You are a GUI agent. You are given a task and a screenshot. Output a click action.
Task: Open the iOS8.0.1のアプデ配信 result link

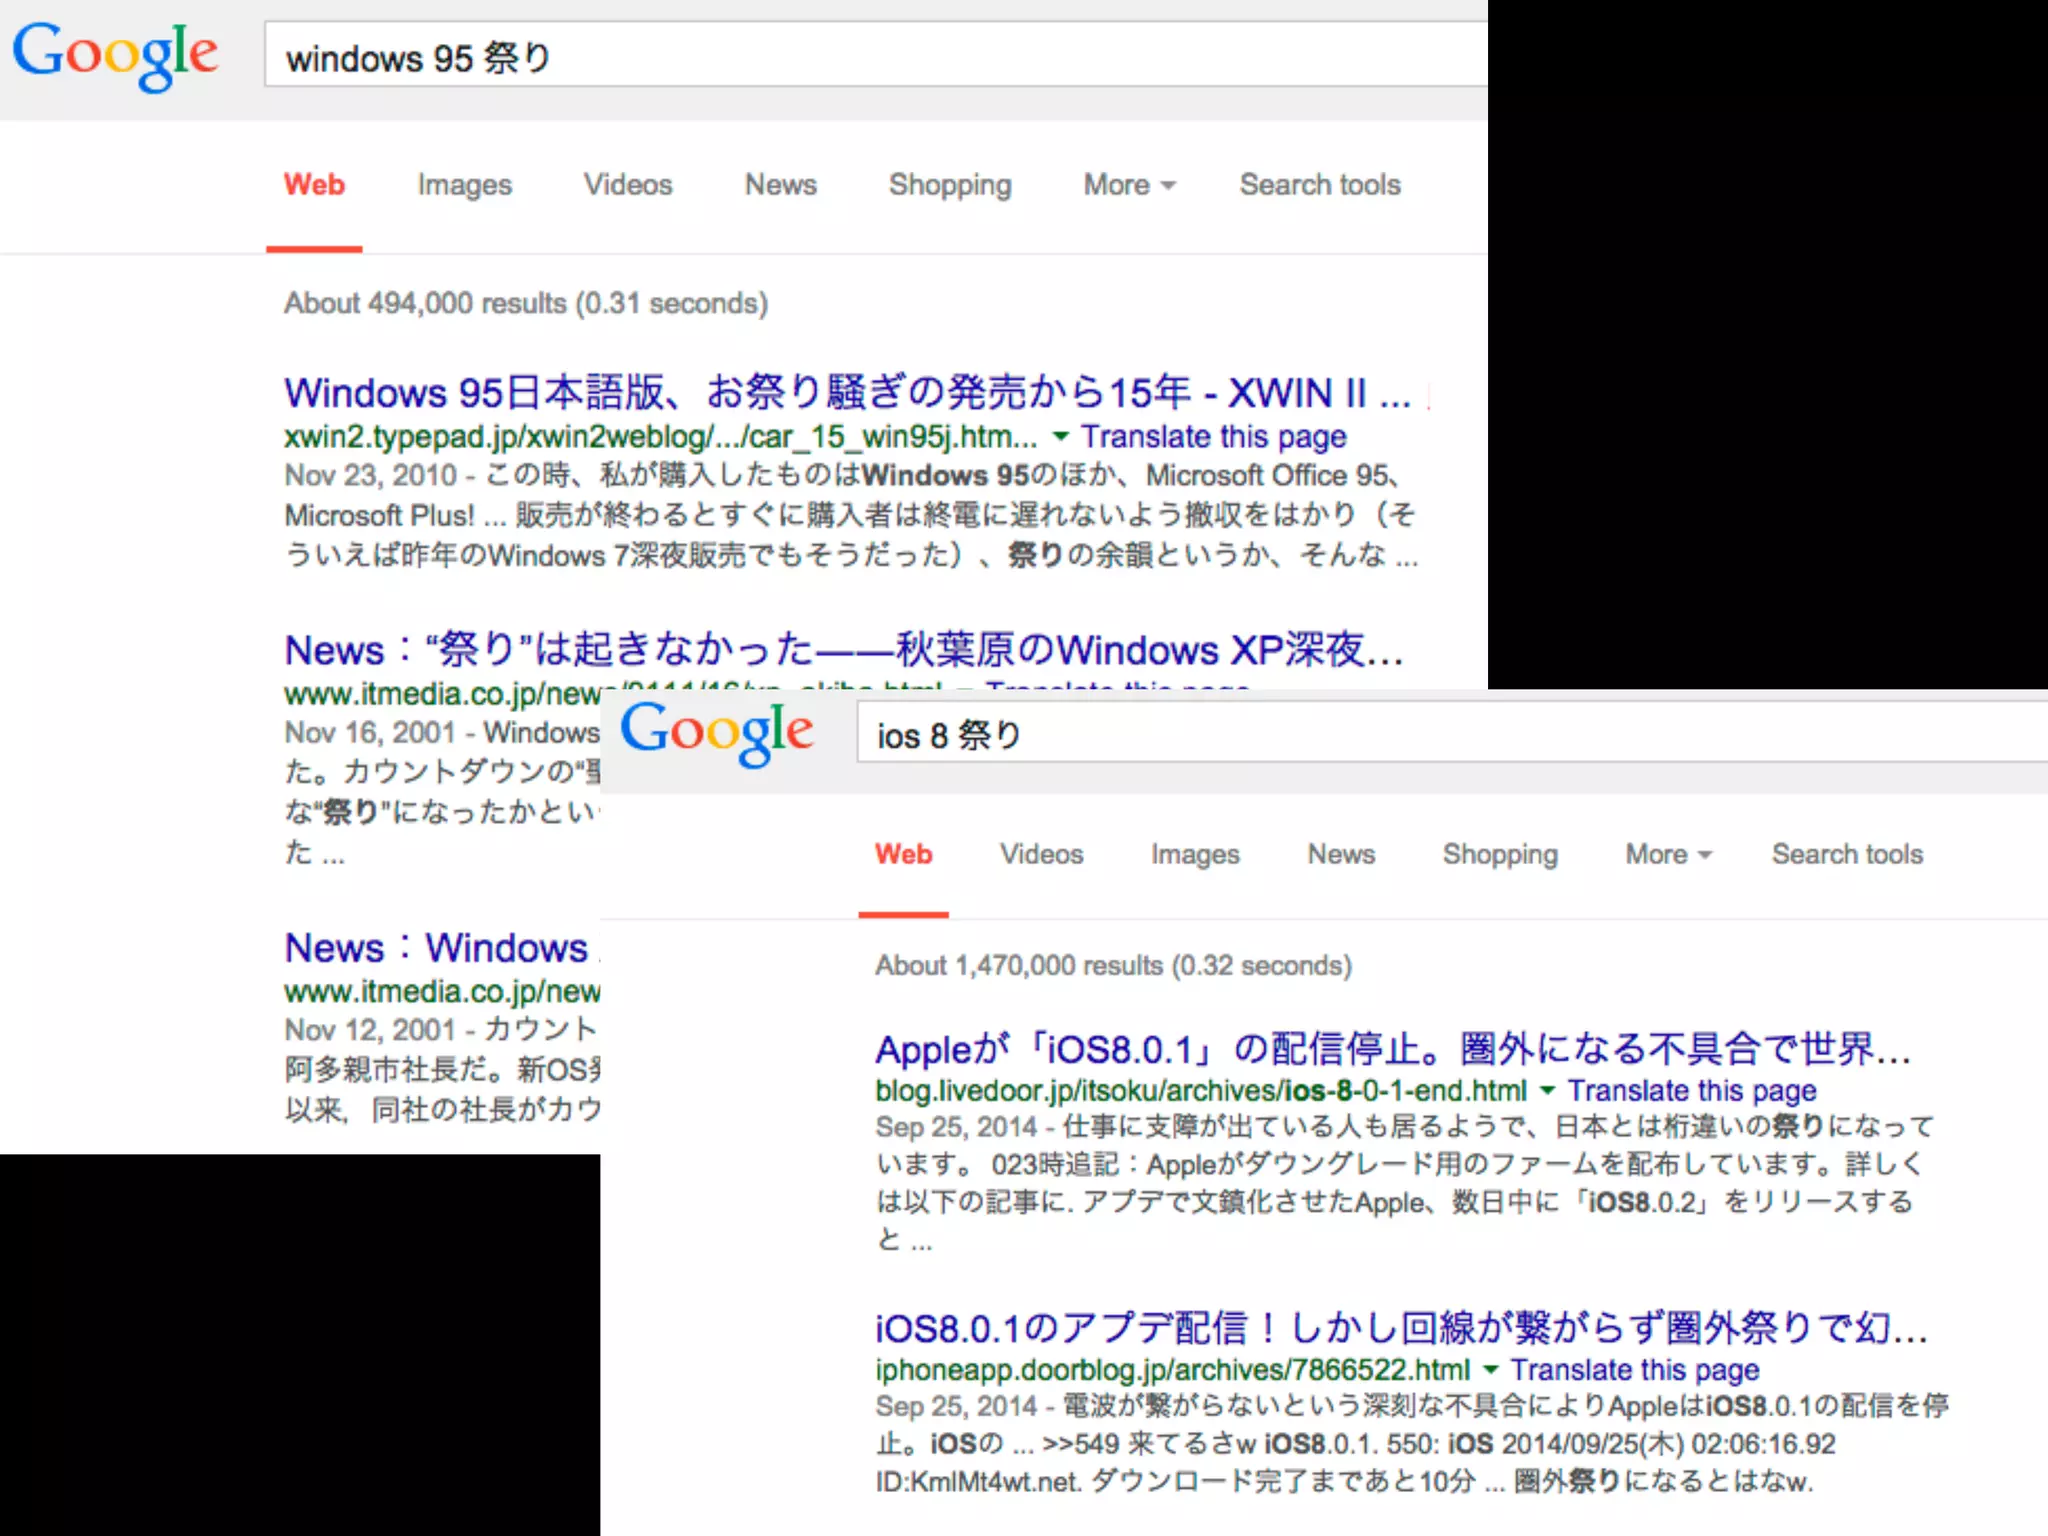pyautogui.click(x=1400, y=1328)
